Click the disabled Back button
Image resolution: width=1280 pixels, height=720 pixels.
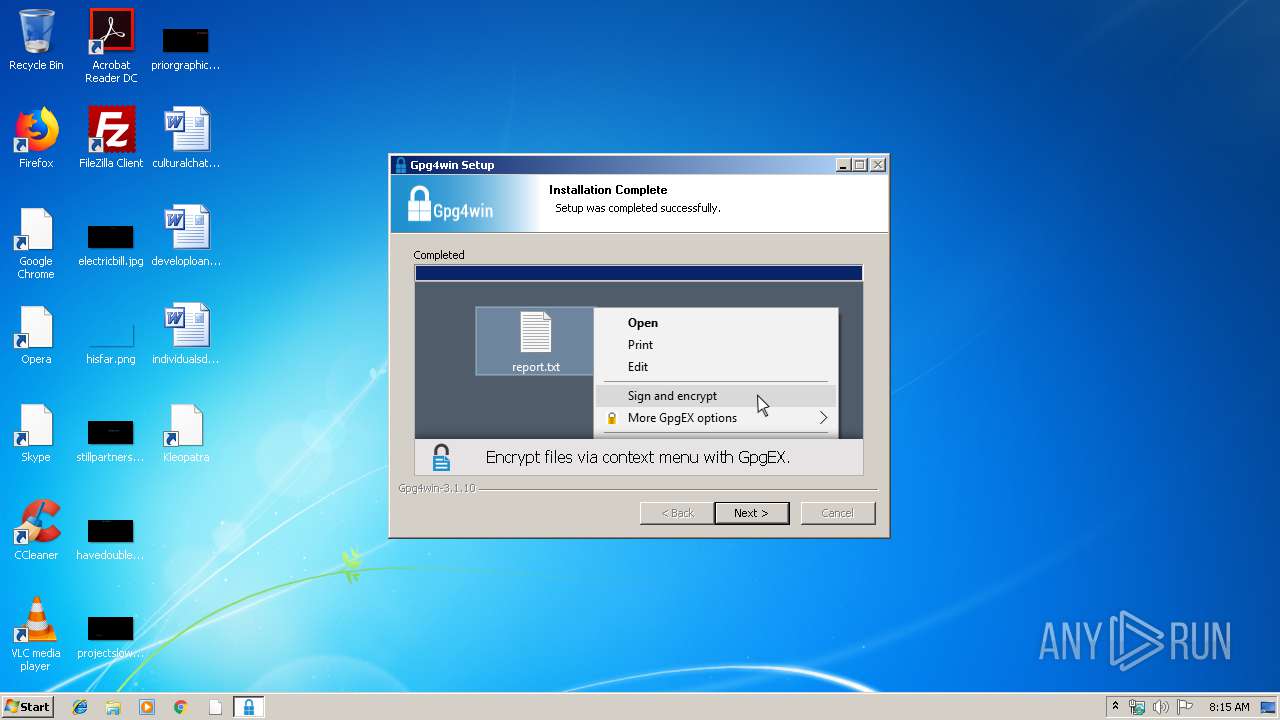click(x=677, y=513)
